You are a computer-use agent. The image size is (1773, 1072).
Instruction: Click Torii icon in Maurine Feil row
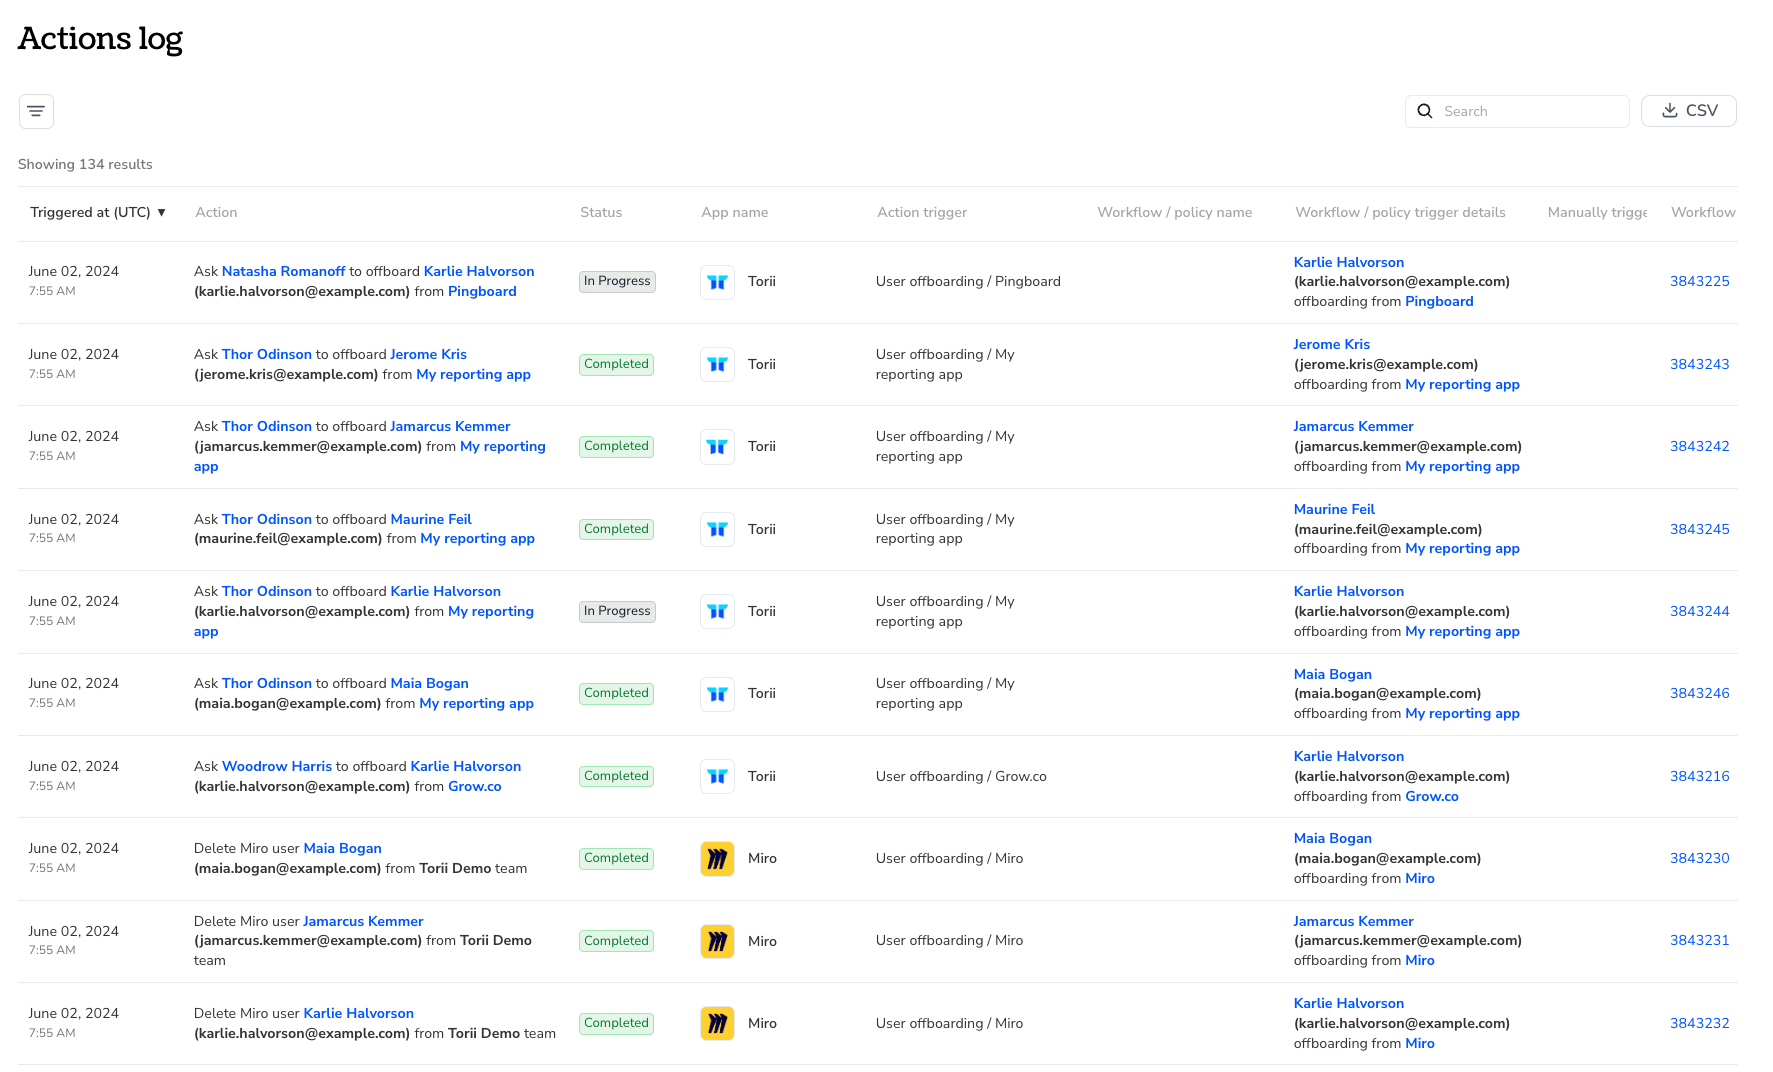[x=717, y=529]
